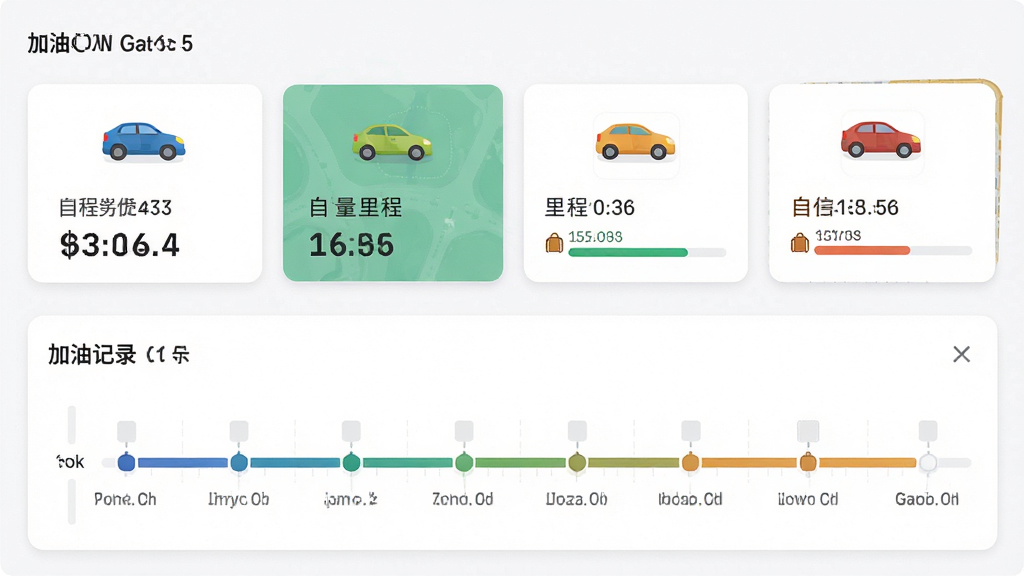Click the "16:55" value on the green card

(x=351, y=246)
